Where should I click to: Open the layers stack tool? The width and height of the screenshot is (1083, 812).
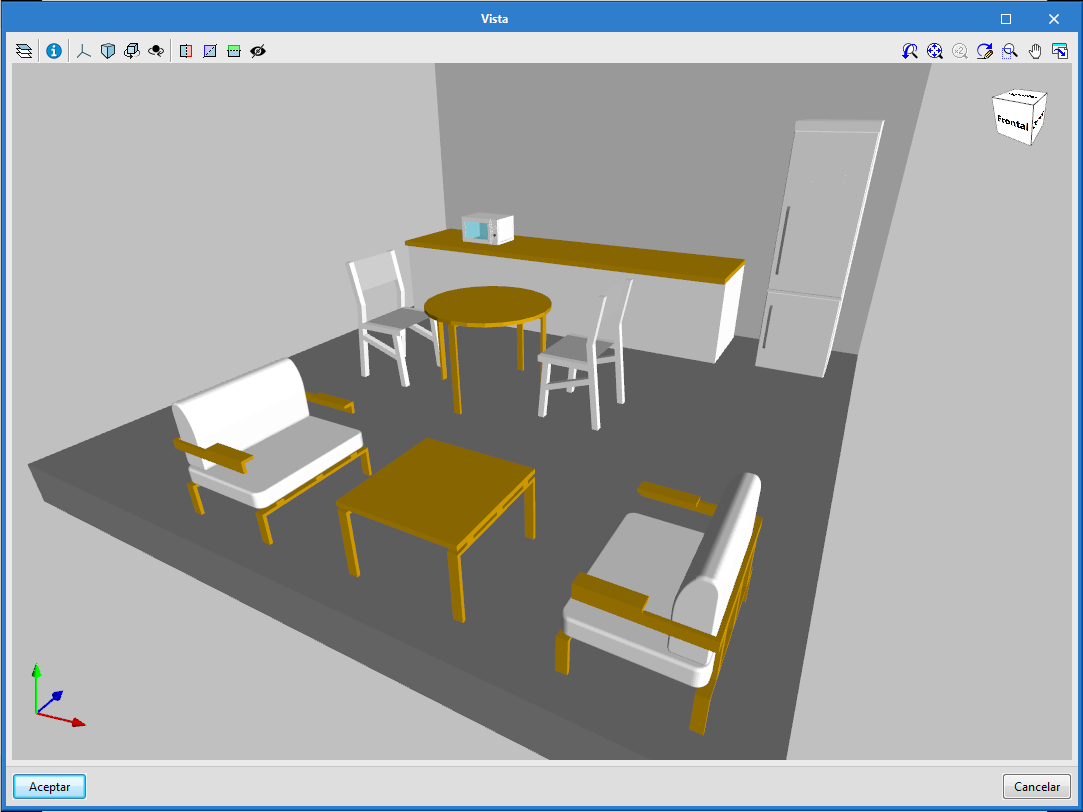[24, 51]
